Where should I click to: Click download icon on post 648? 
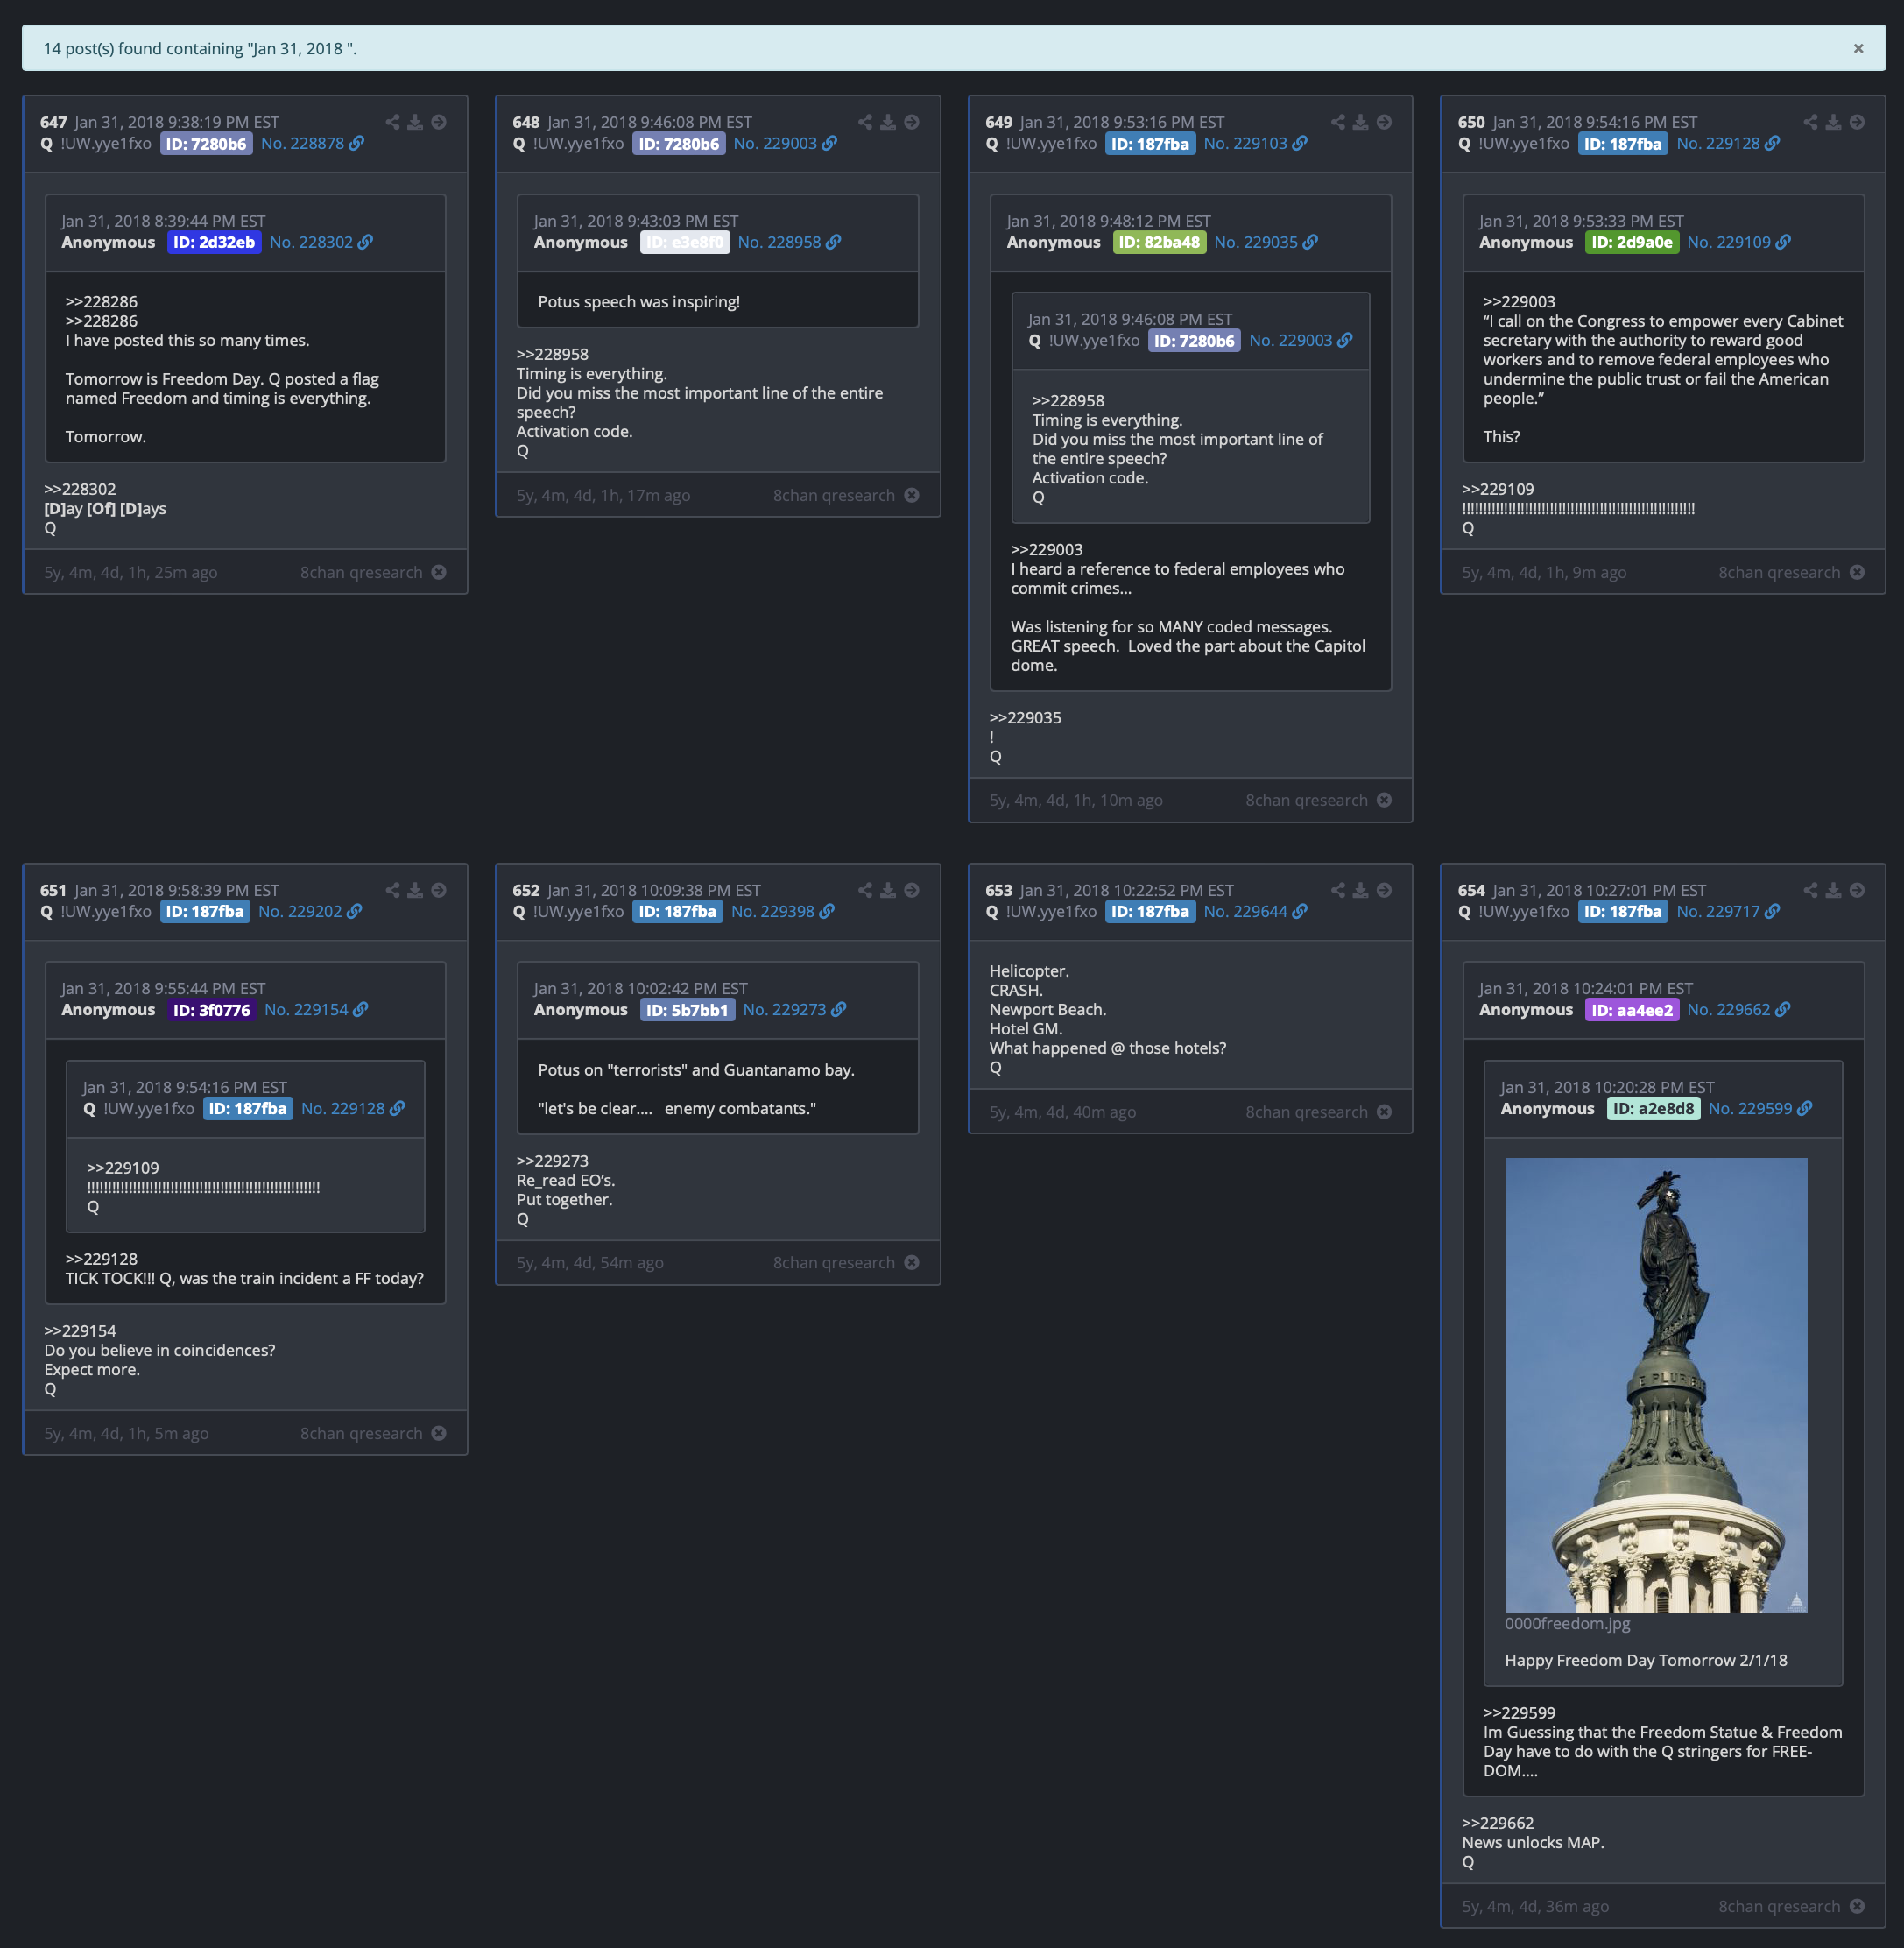pos(888,122)
